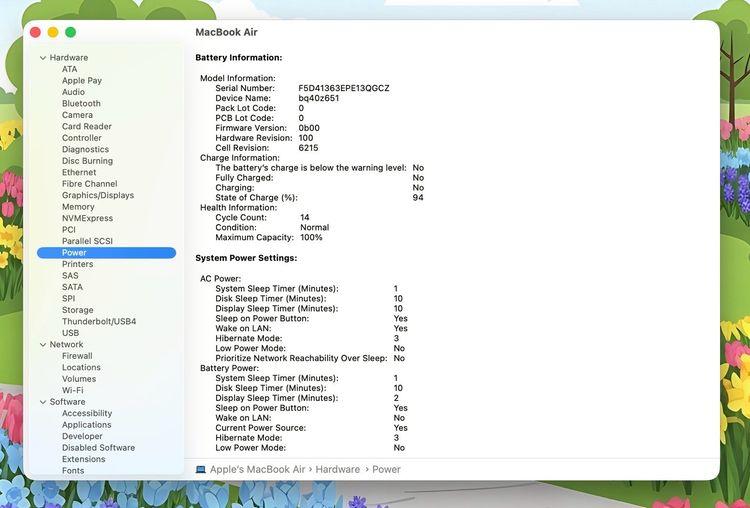Select SPI in the sidebar

(68, 298)
